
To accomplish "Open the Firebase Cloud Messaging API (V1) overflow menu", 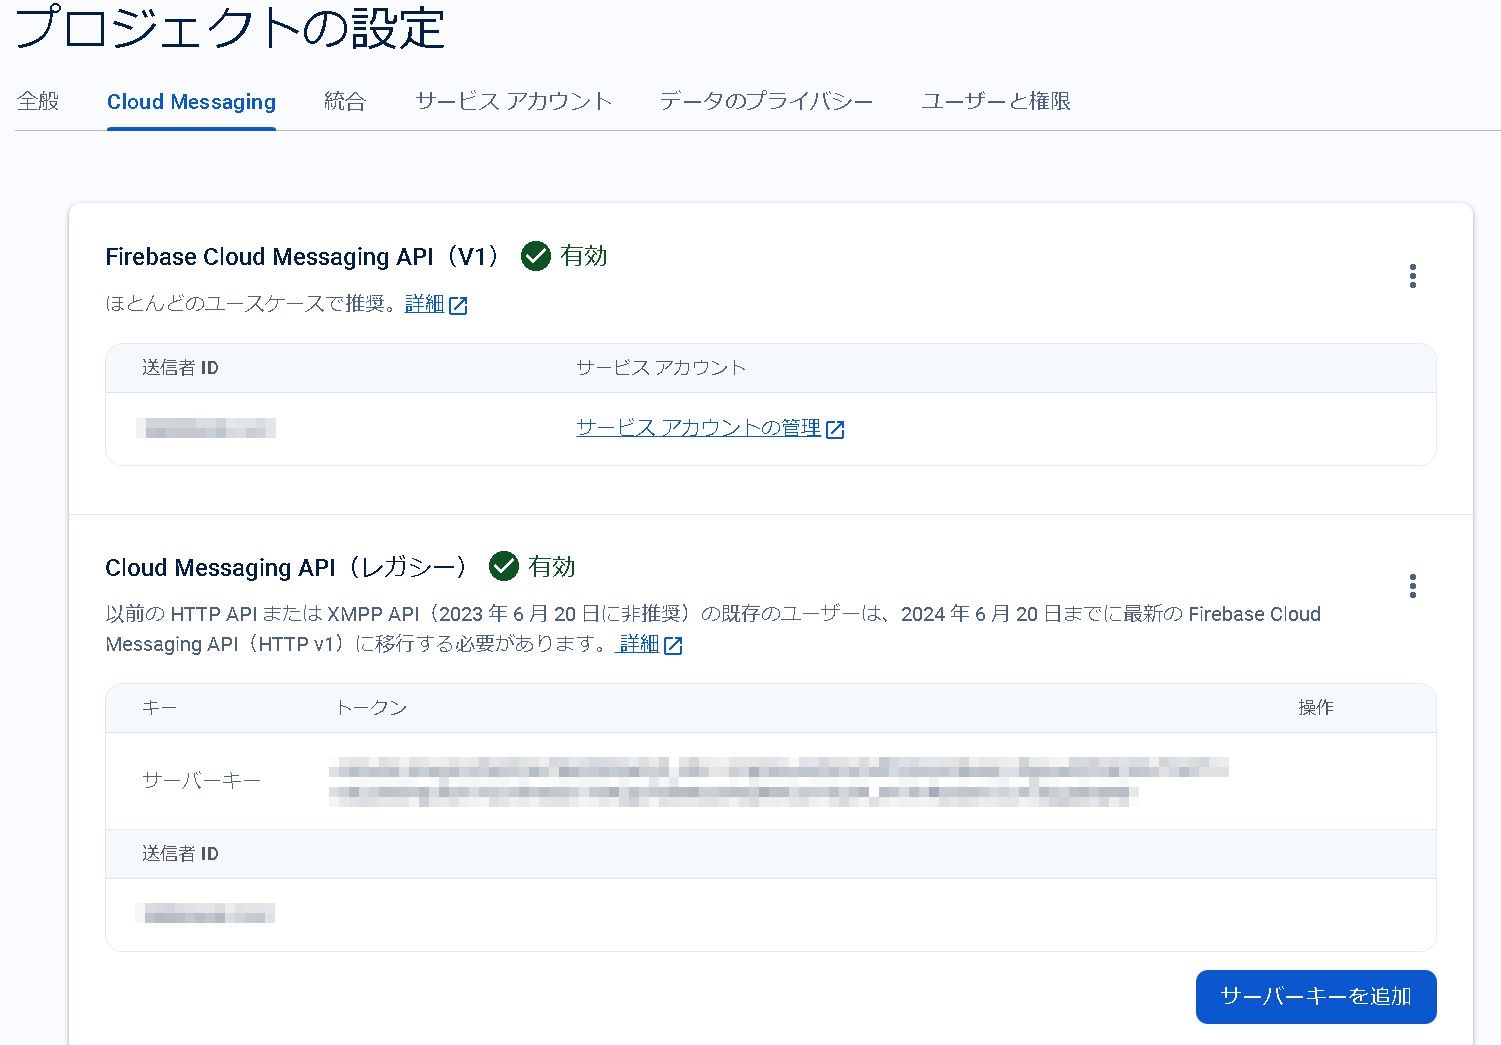I will pos(1413,276).
